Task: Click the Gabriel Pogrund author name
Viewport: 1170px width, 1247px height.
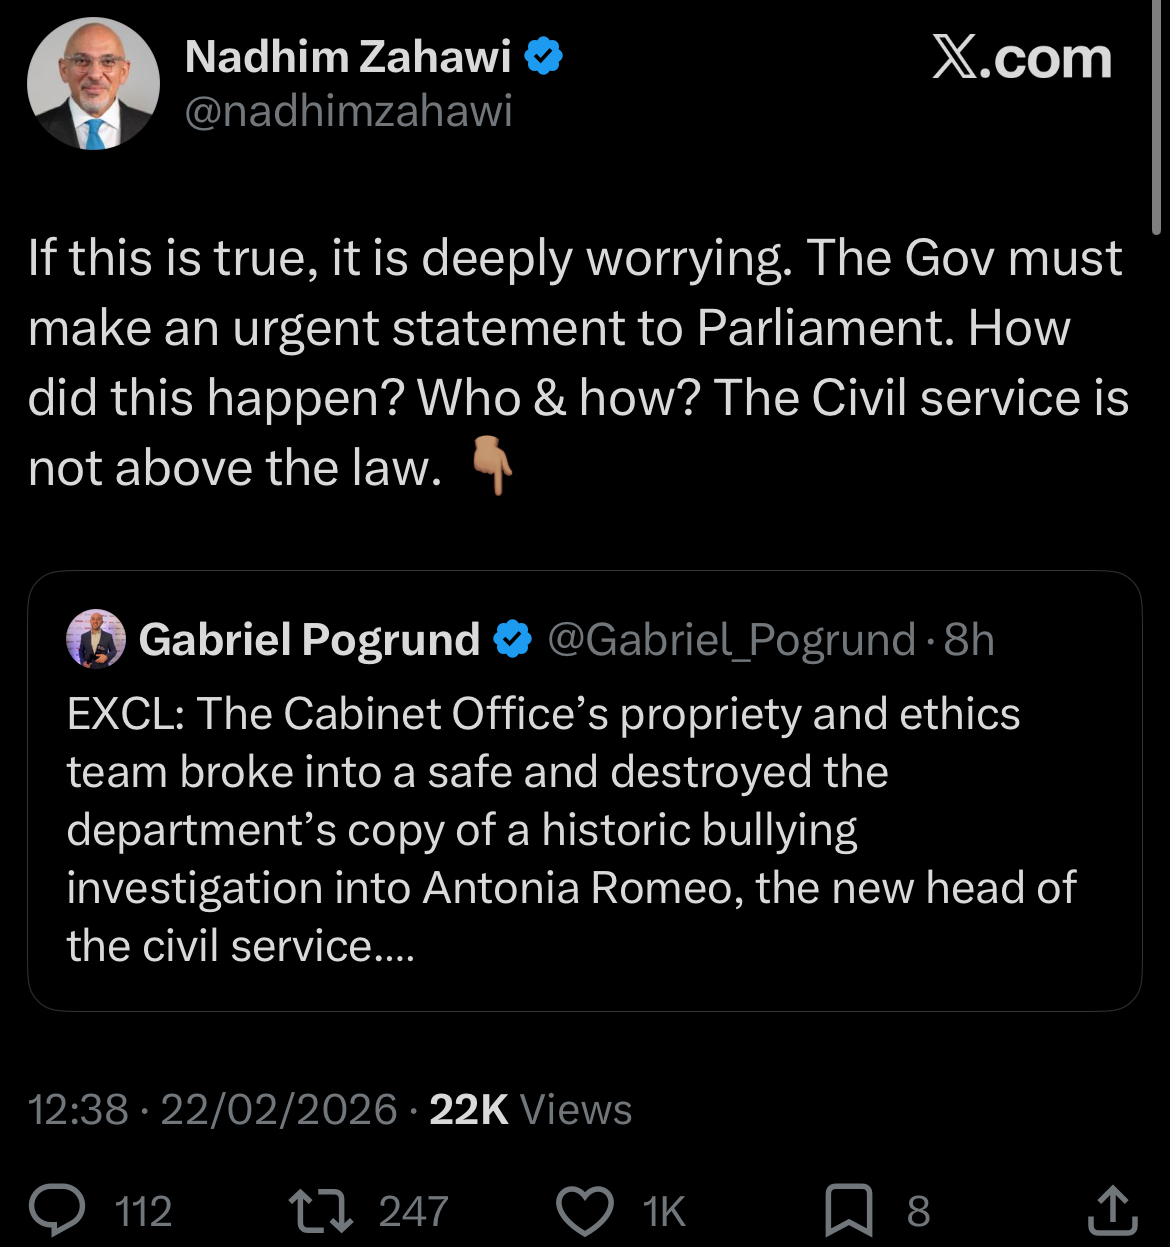Action: pos(309,640)
